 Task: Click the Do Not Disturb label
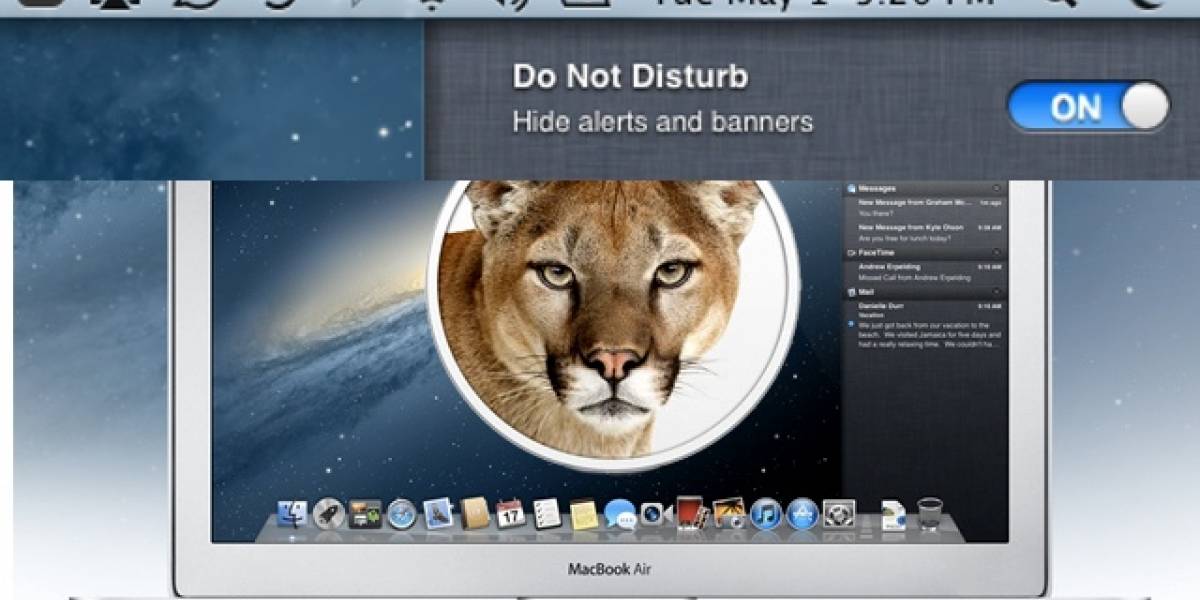[x=630, y=77]
